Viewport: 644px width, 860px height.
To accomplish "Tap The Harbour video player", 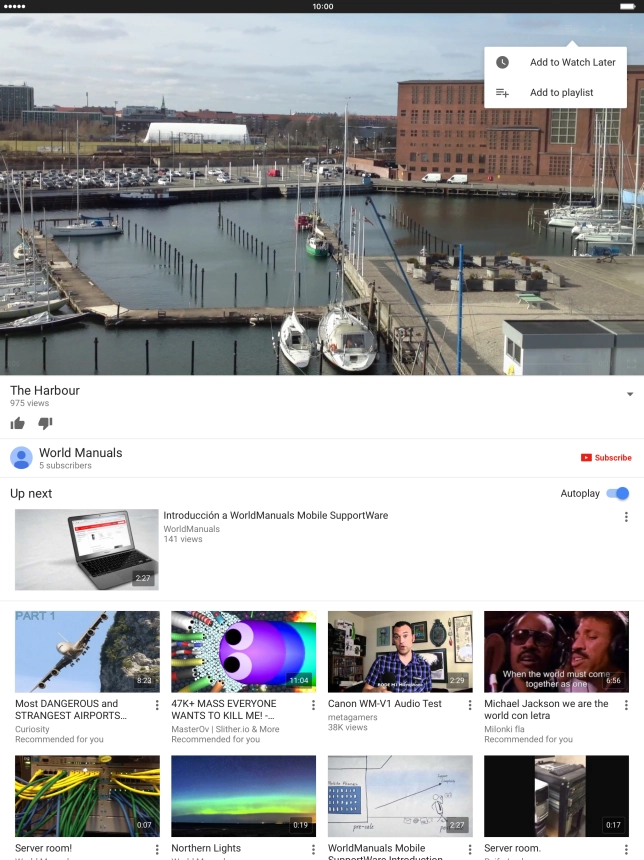I will tap(322, 194).
